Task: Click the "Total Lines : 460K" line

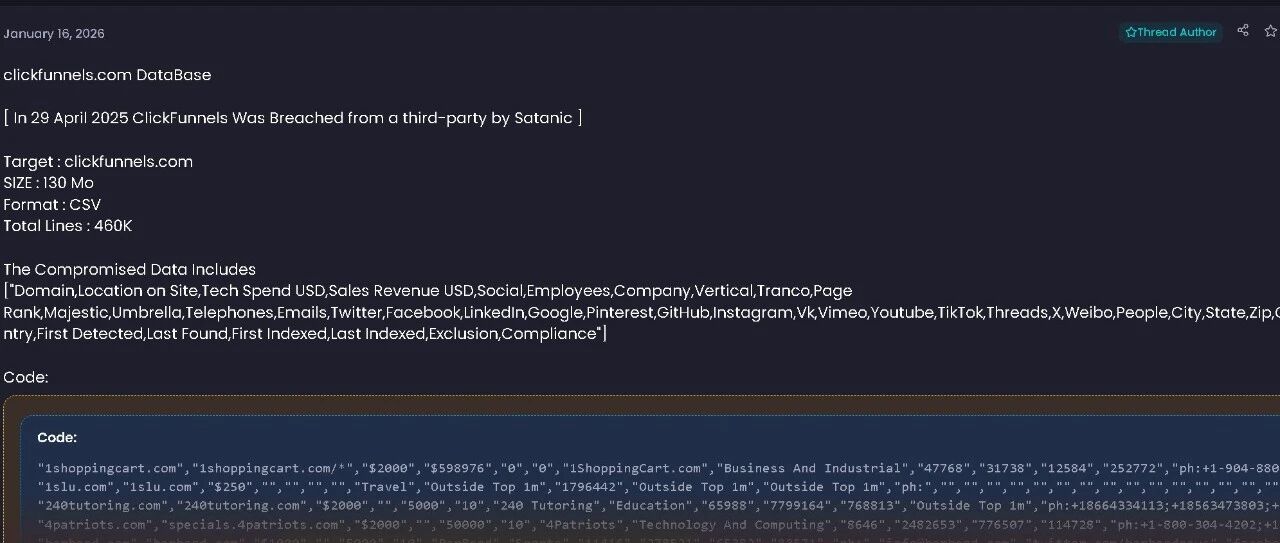Action: (x=68, y=226)
